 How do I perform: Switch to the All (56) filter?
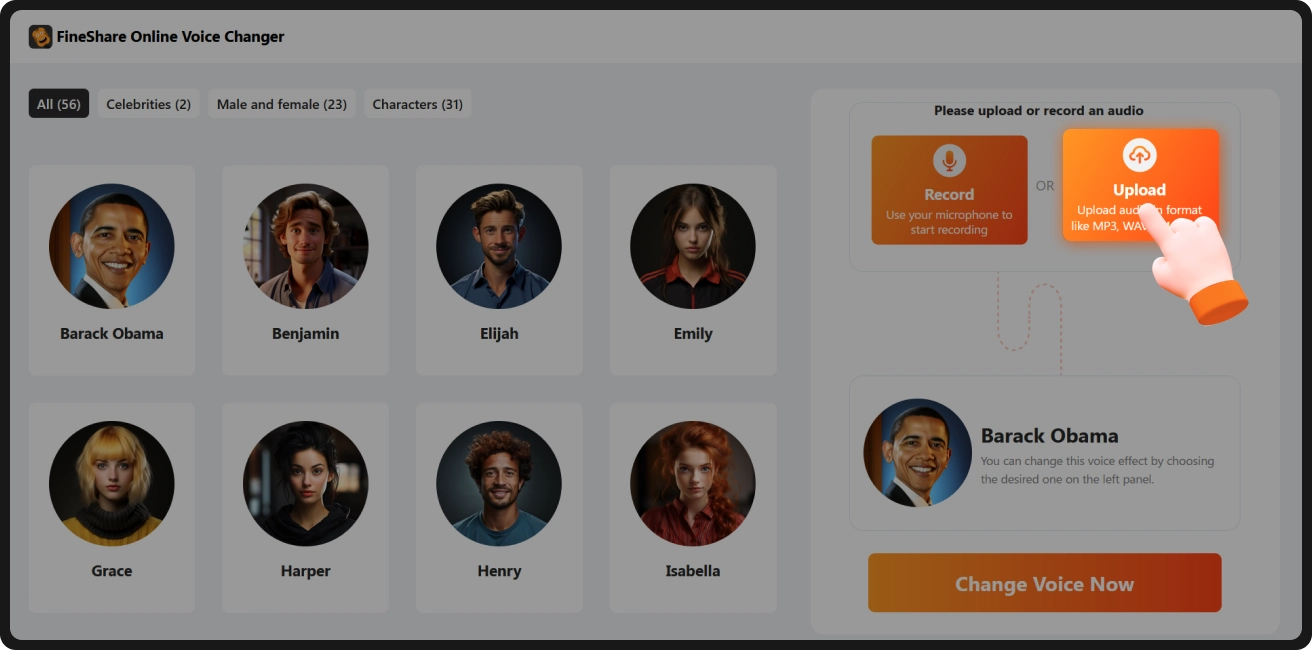[x=59, y=104]
